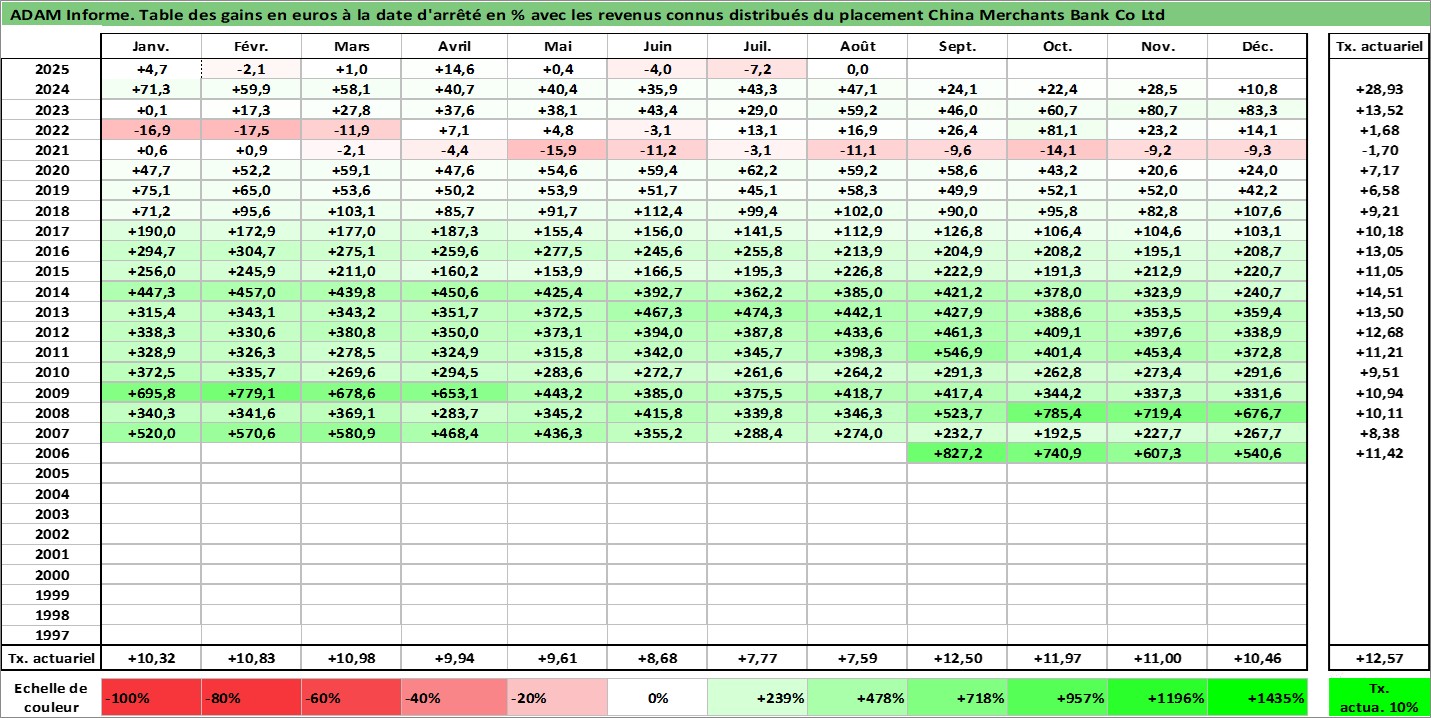Viewport: 1431px width, 718px height.
Task: Click cell +695,8 in 2009 Janv.
Action: tap(152, 392)
